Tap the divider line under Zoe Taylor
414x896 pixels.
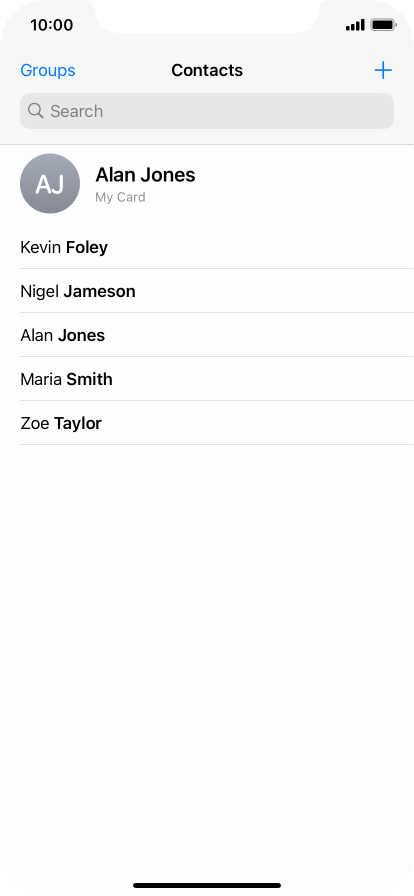[x=217, y=445]
